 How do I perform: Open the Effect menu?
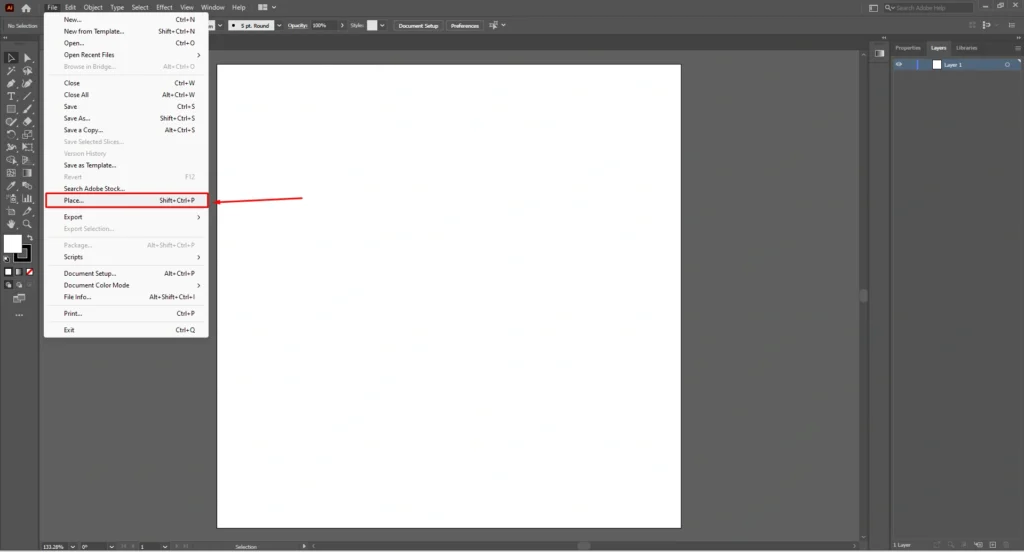point(164,7)
